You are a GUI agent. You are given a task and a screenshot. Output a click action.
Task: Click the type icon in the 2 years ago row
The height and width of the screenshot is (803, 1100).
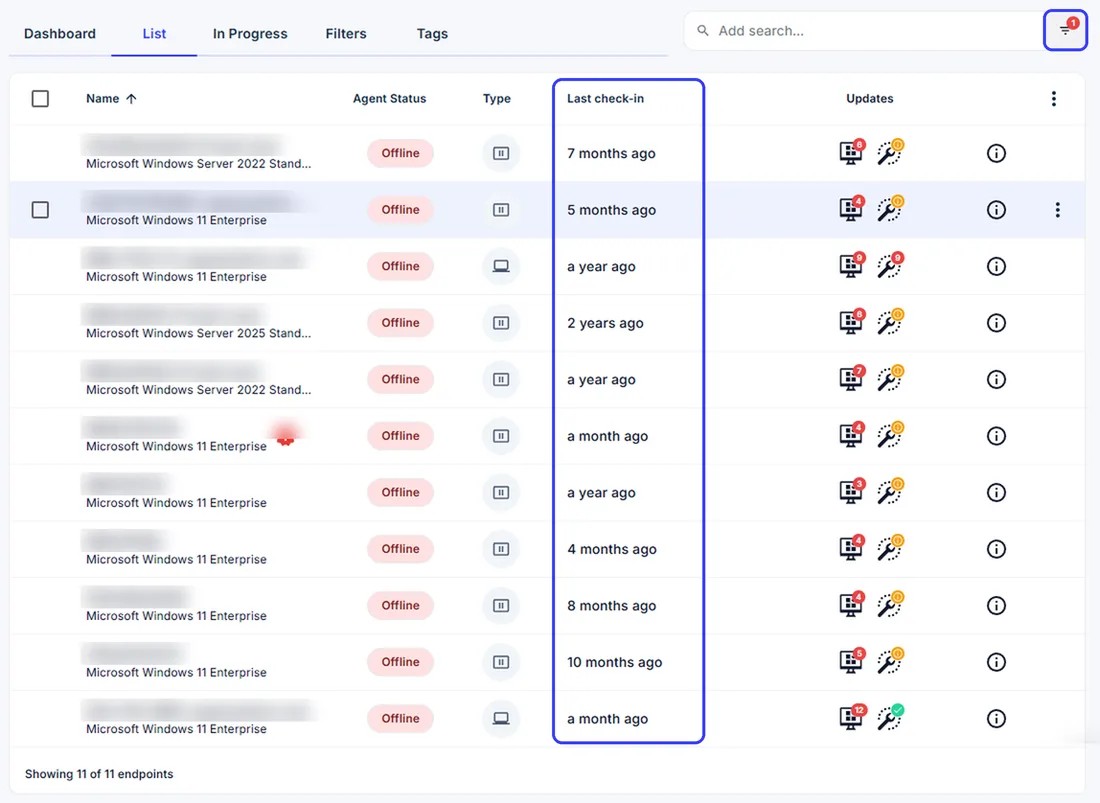click(501, 323)
